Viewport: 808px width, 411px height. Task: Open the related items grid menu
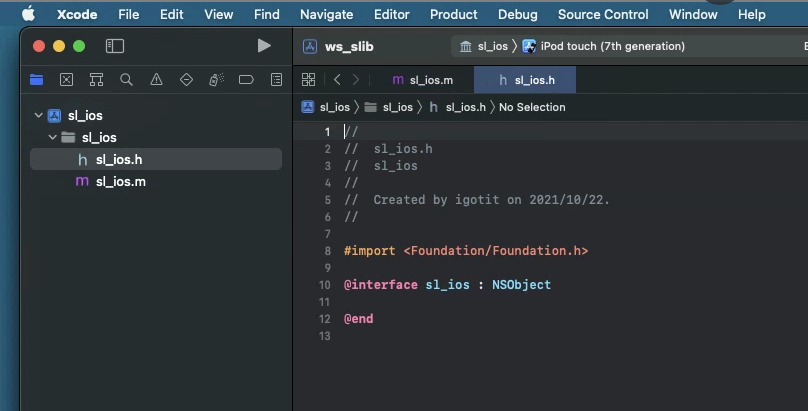coord(308,79)
